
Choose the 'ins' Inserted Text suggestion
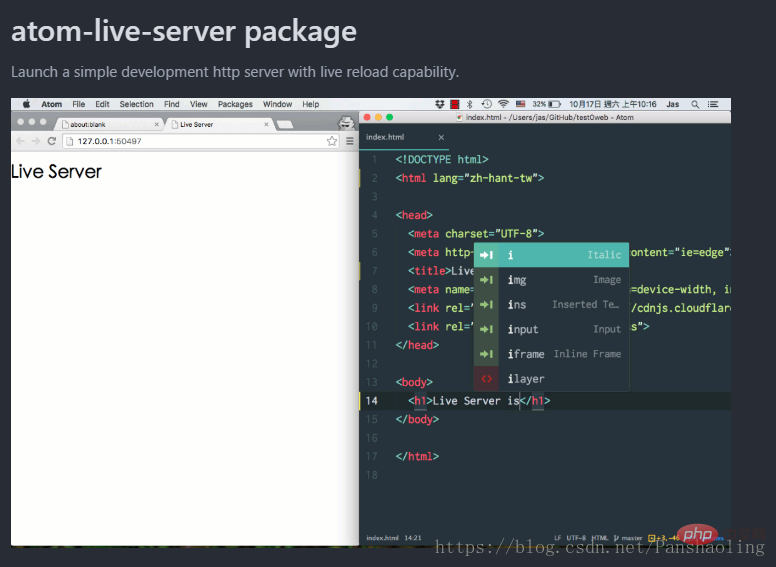[x=551, y=304]
